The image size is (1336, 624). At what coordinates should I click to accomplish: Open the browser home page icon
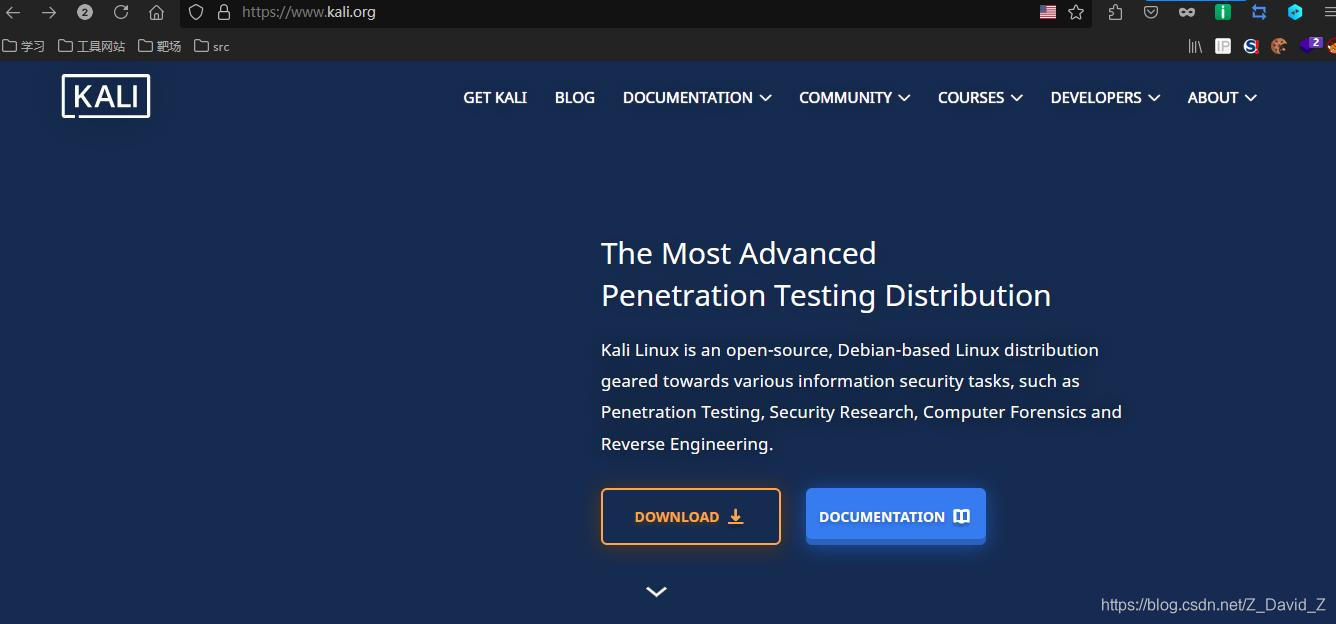point(156,12)
